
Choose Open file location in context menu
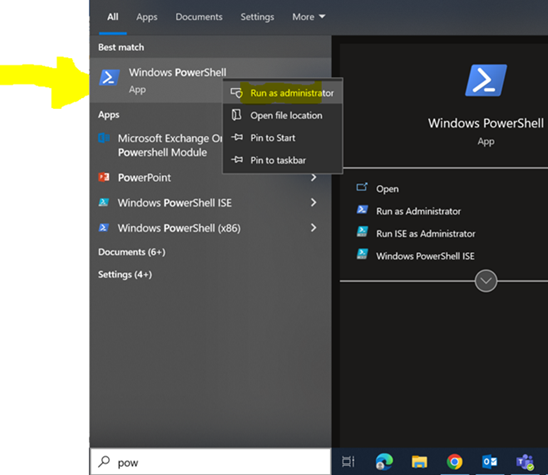click(282, 115)
